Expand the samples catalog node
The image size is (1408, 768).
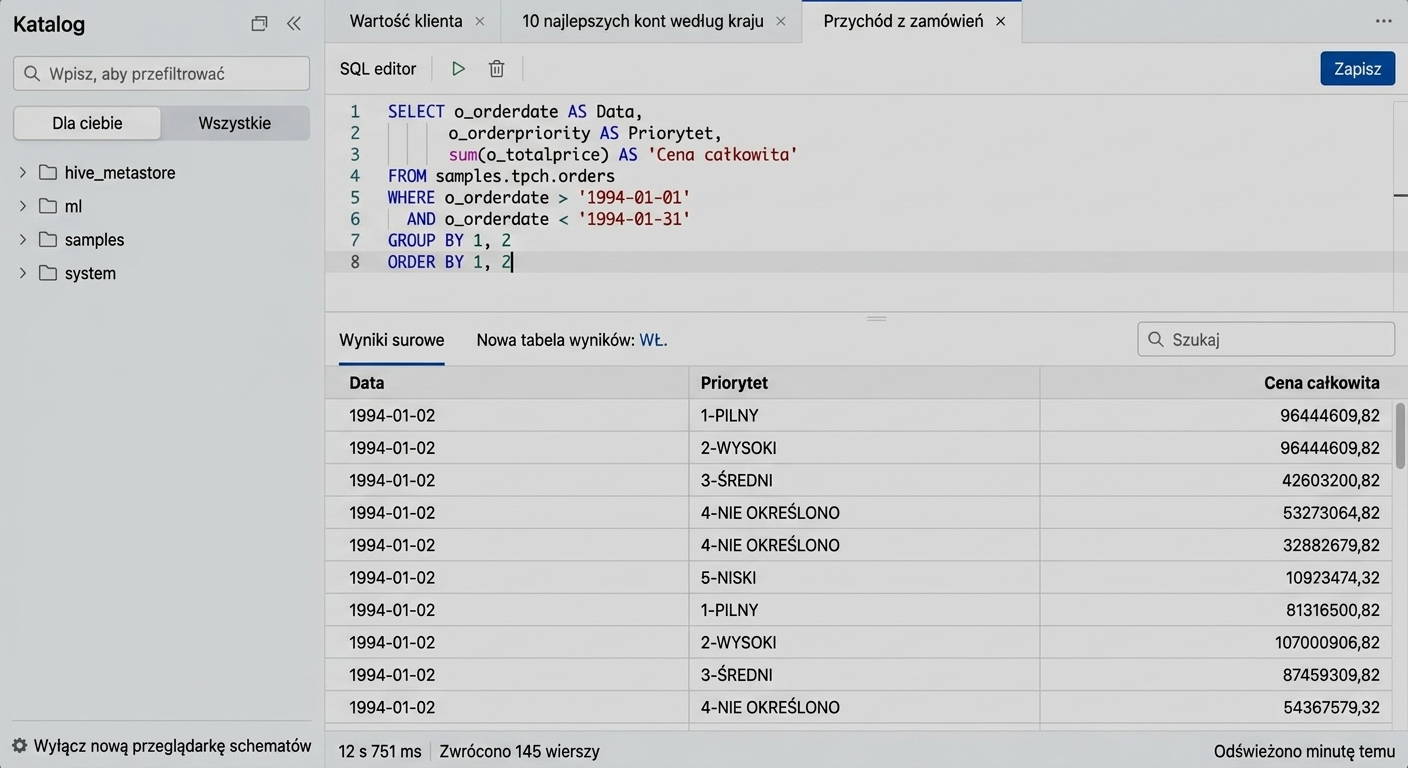click(x=23, y=239)
